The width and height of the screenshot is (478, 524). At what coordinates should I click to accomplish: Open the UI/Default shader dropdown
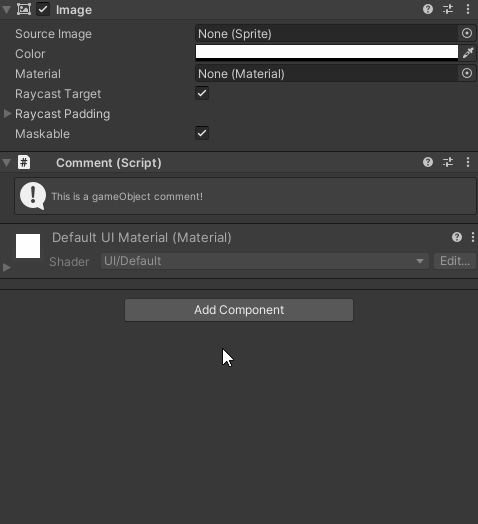pos(265,261)
